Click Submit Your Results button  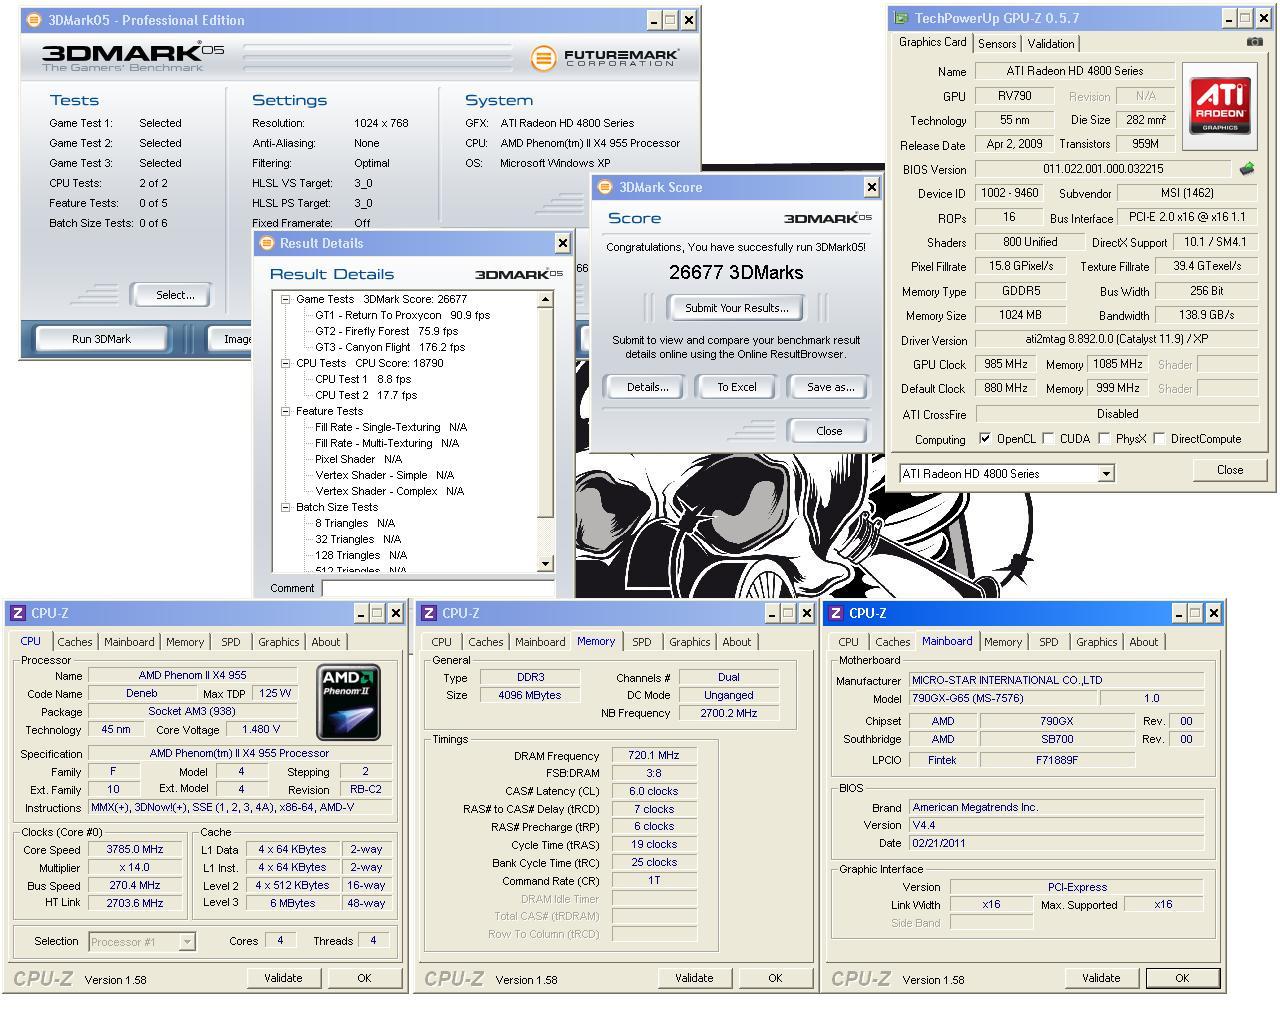point(737,308)
